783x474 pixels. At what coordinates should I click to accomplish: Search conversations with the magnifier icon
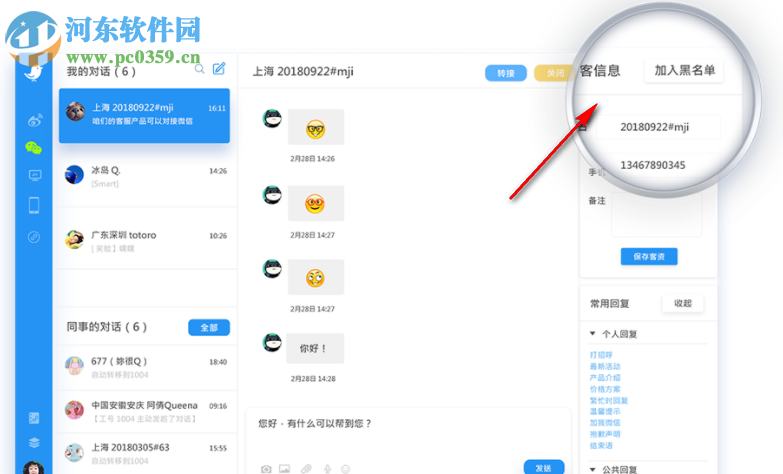(199, 69)
